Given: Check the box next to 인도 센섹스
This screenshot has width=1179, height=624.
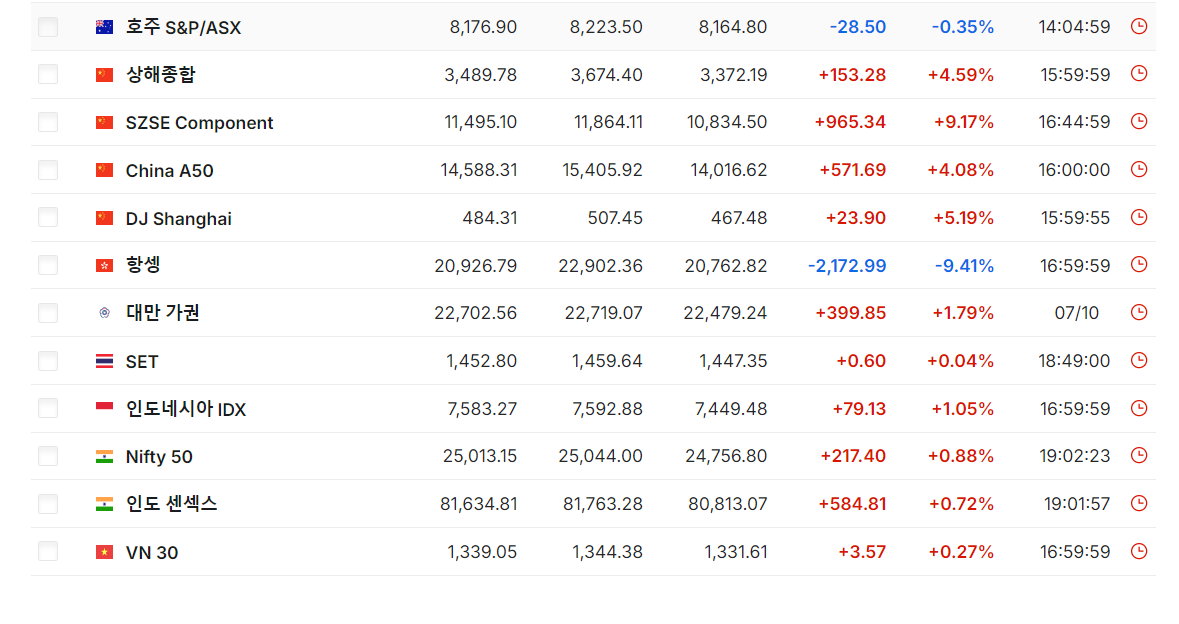Looking at the screenshot, I should tap(48, 504).
